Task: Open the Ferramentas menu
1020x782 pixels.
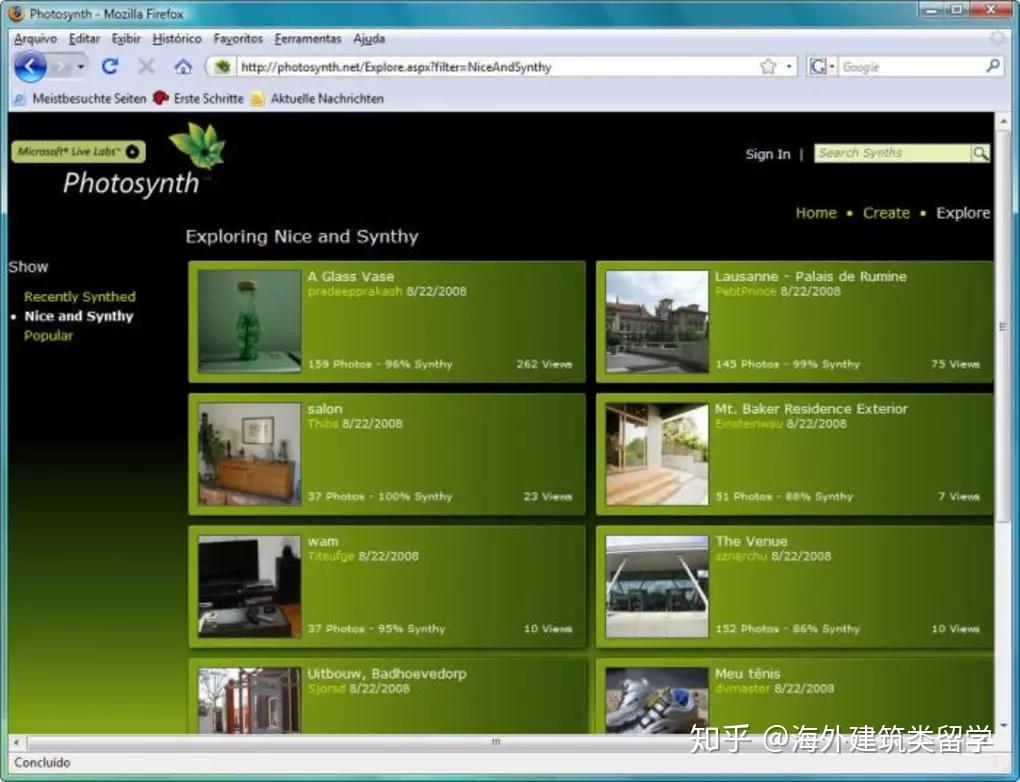Action: [x=308, y=39]
